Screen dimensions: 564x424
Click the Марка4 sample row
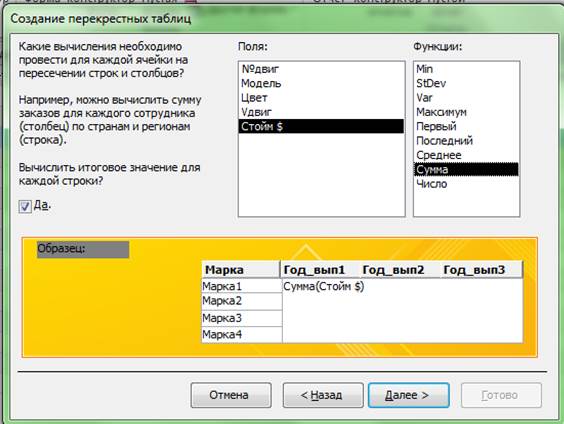tap(242, 334)
